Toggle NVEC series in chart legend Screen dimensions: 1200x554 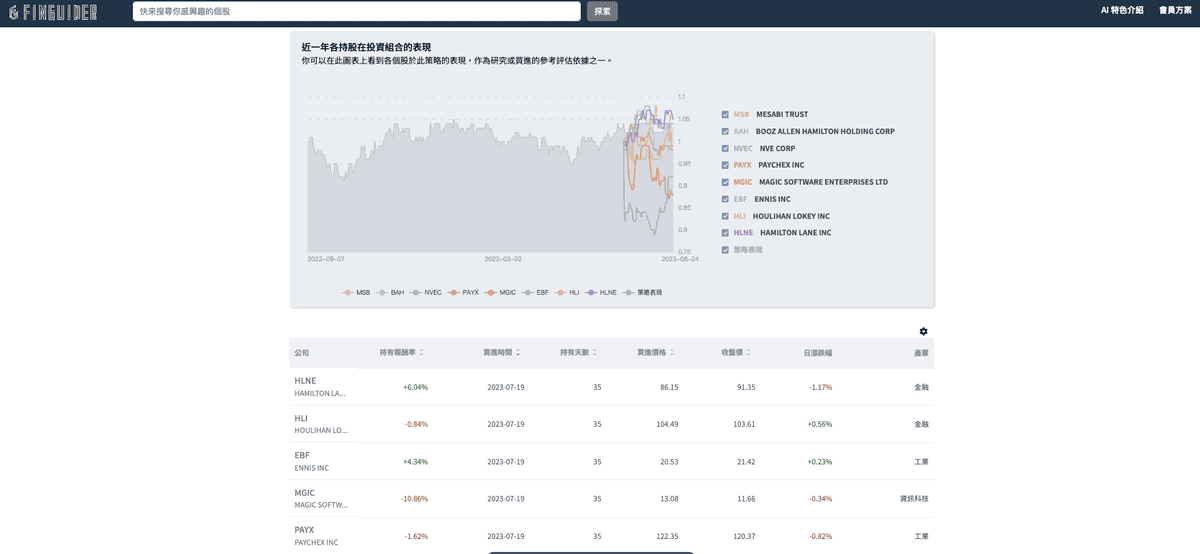point(426,292)
